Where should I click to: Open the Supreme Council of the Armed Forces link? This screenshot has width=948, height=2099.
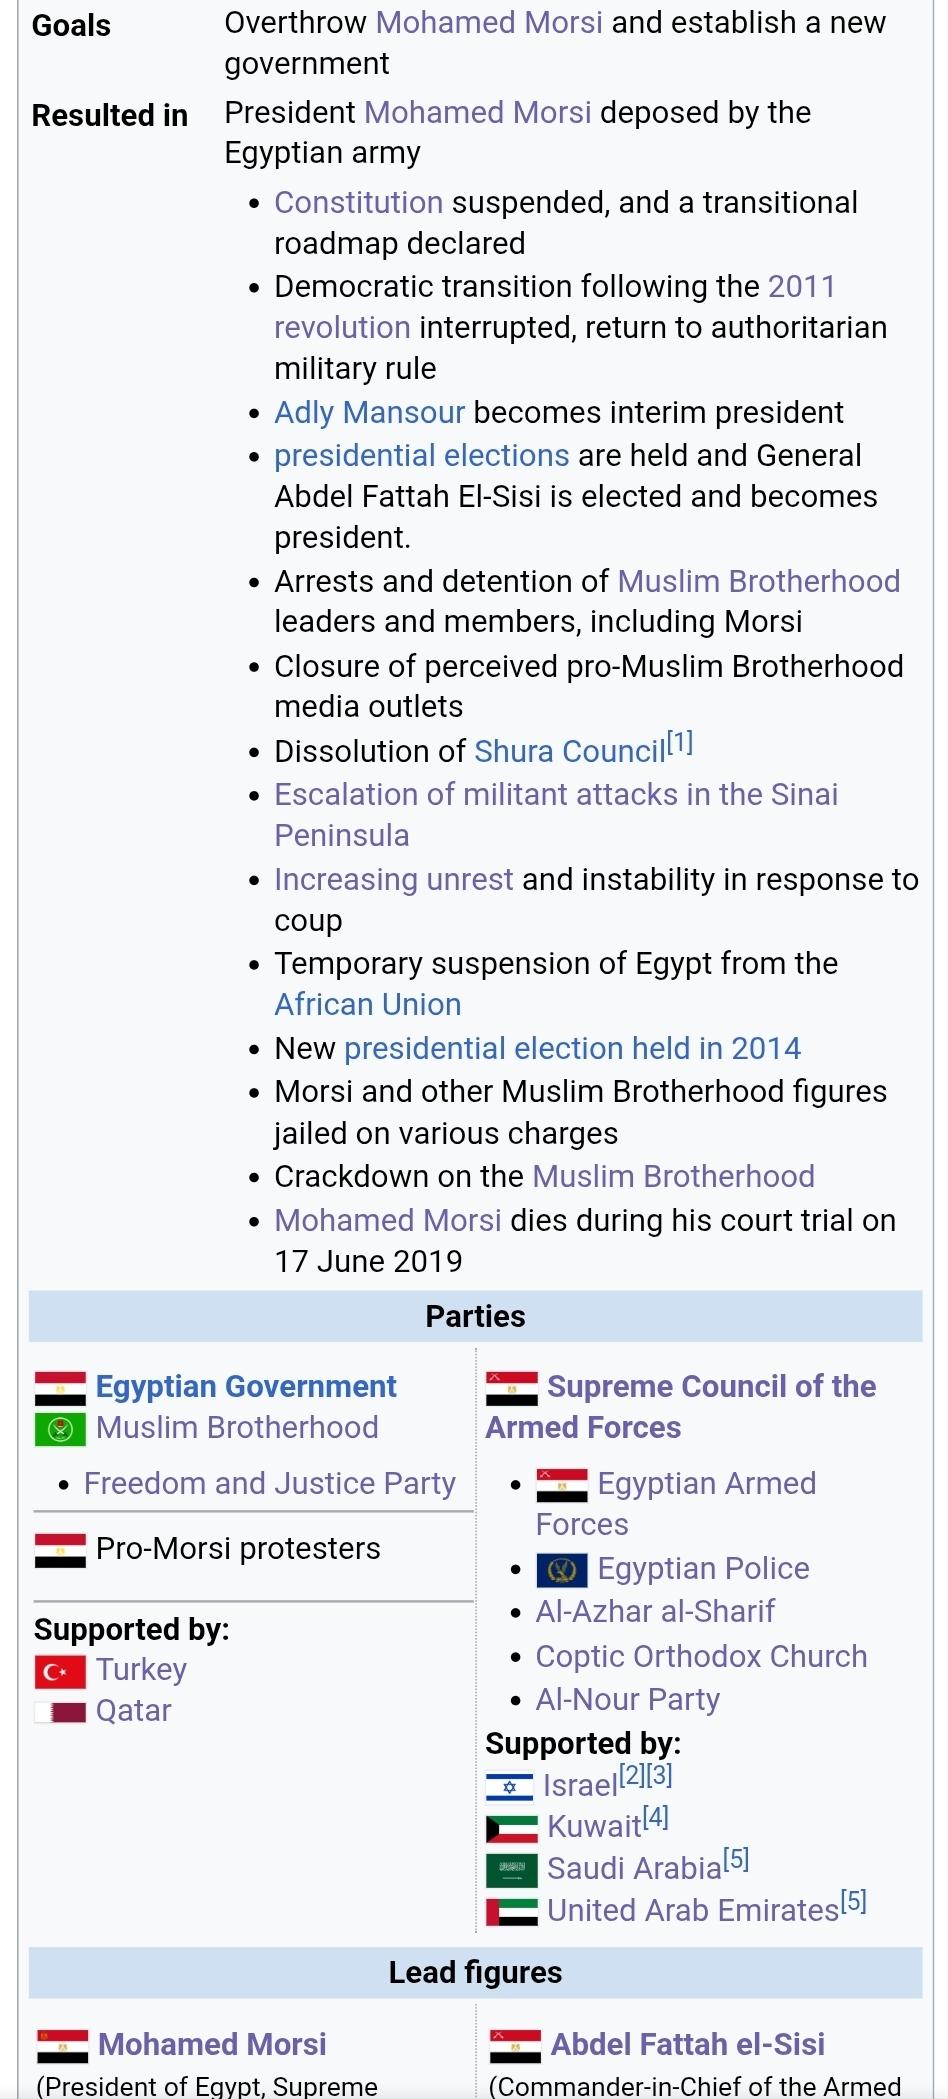tap(711, 1387)
